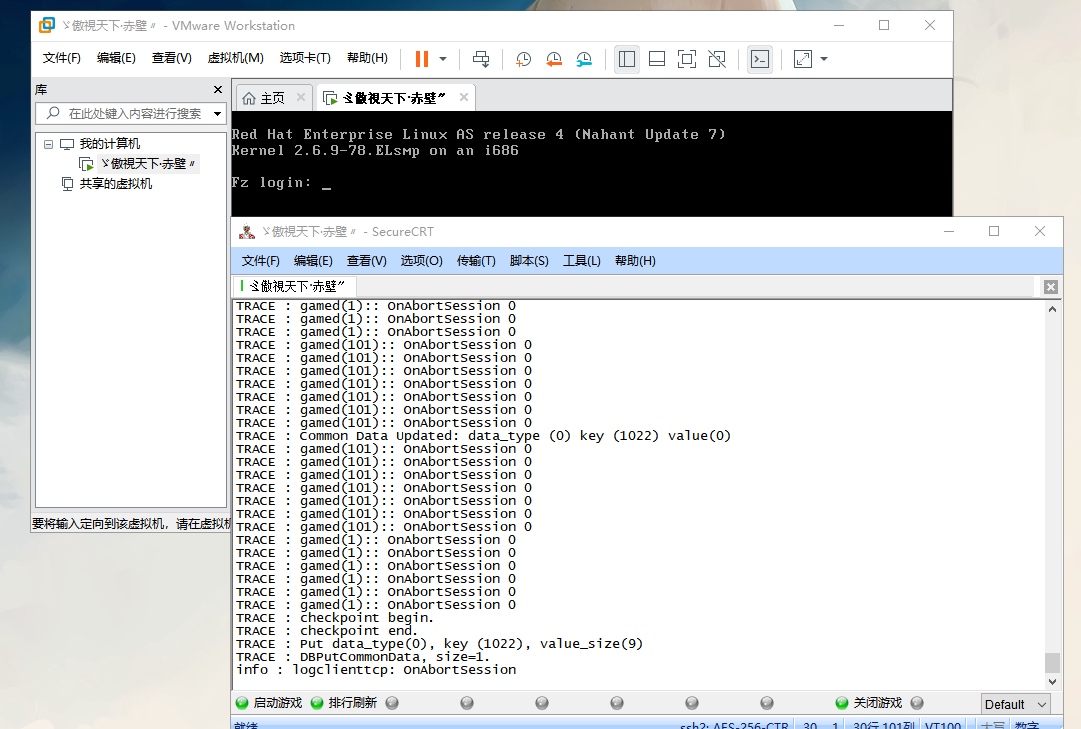Click the 启动游戏 button in button bar
Image resolution: width=1081 pixels, height=729 pixels.
coord(270,703)
